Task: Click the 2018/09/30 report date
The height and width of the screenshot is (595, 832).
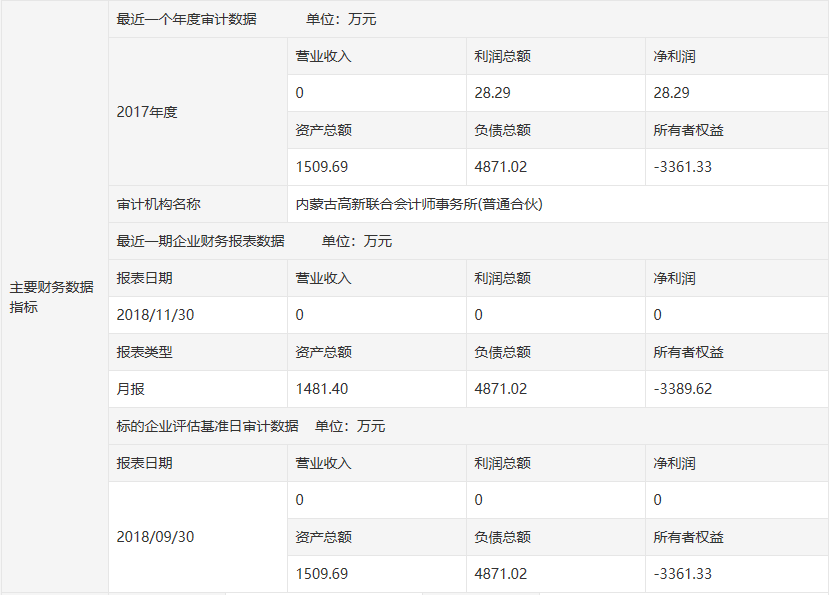Action: pyautogui.click(x=155, y=537)
